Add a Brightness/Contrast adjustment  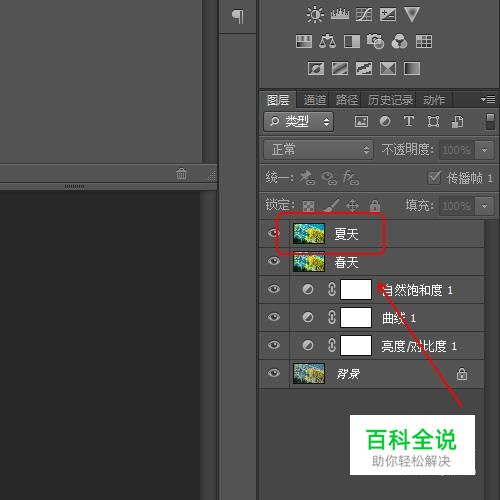click(x=315, y=15)
